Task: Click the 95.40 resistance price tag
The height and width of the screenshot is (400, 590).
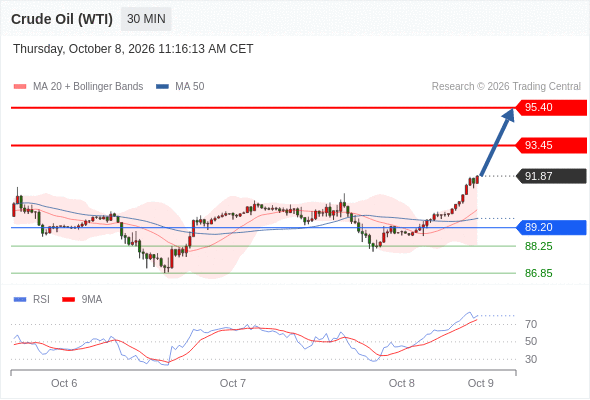Action: click(x=550, y=108)
